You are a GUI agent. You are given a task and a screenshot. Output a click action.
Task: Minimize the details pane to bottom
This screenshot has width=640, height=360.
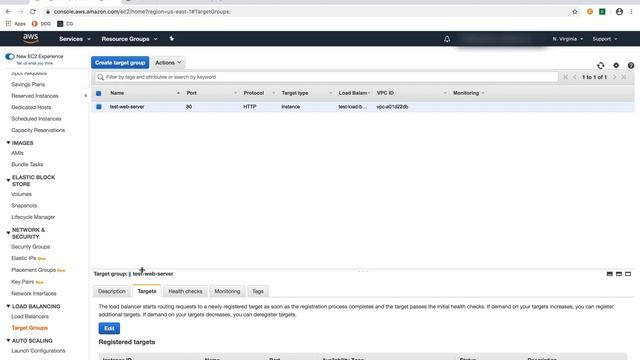point(609,274)
